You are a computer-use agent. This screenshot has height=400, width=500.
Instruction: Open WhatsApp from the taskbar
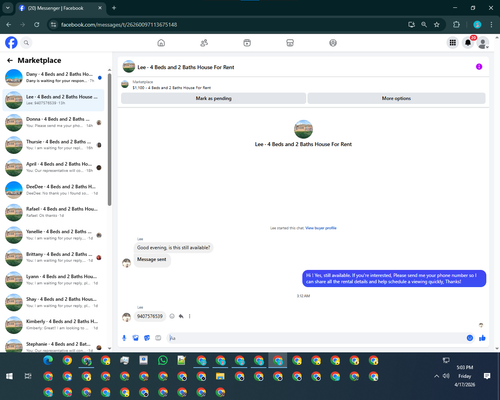(163, 360)
